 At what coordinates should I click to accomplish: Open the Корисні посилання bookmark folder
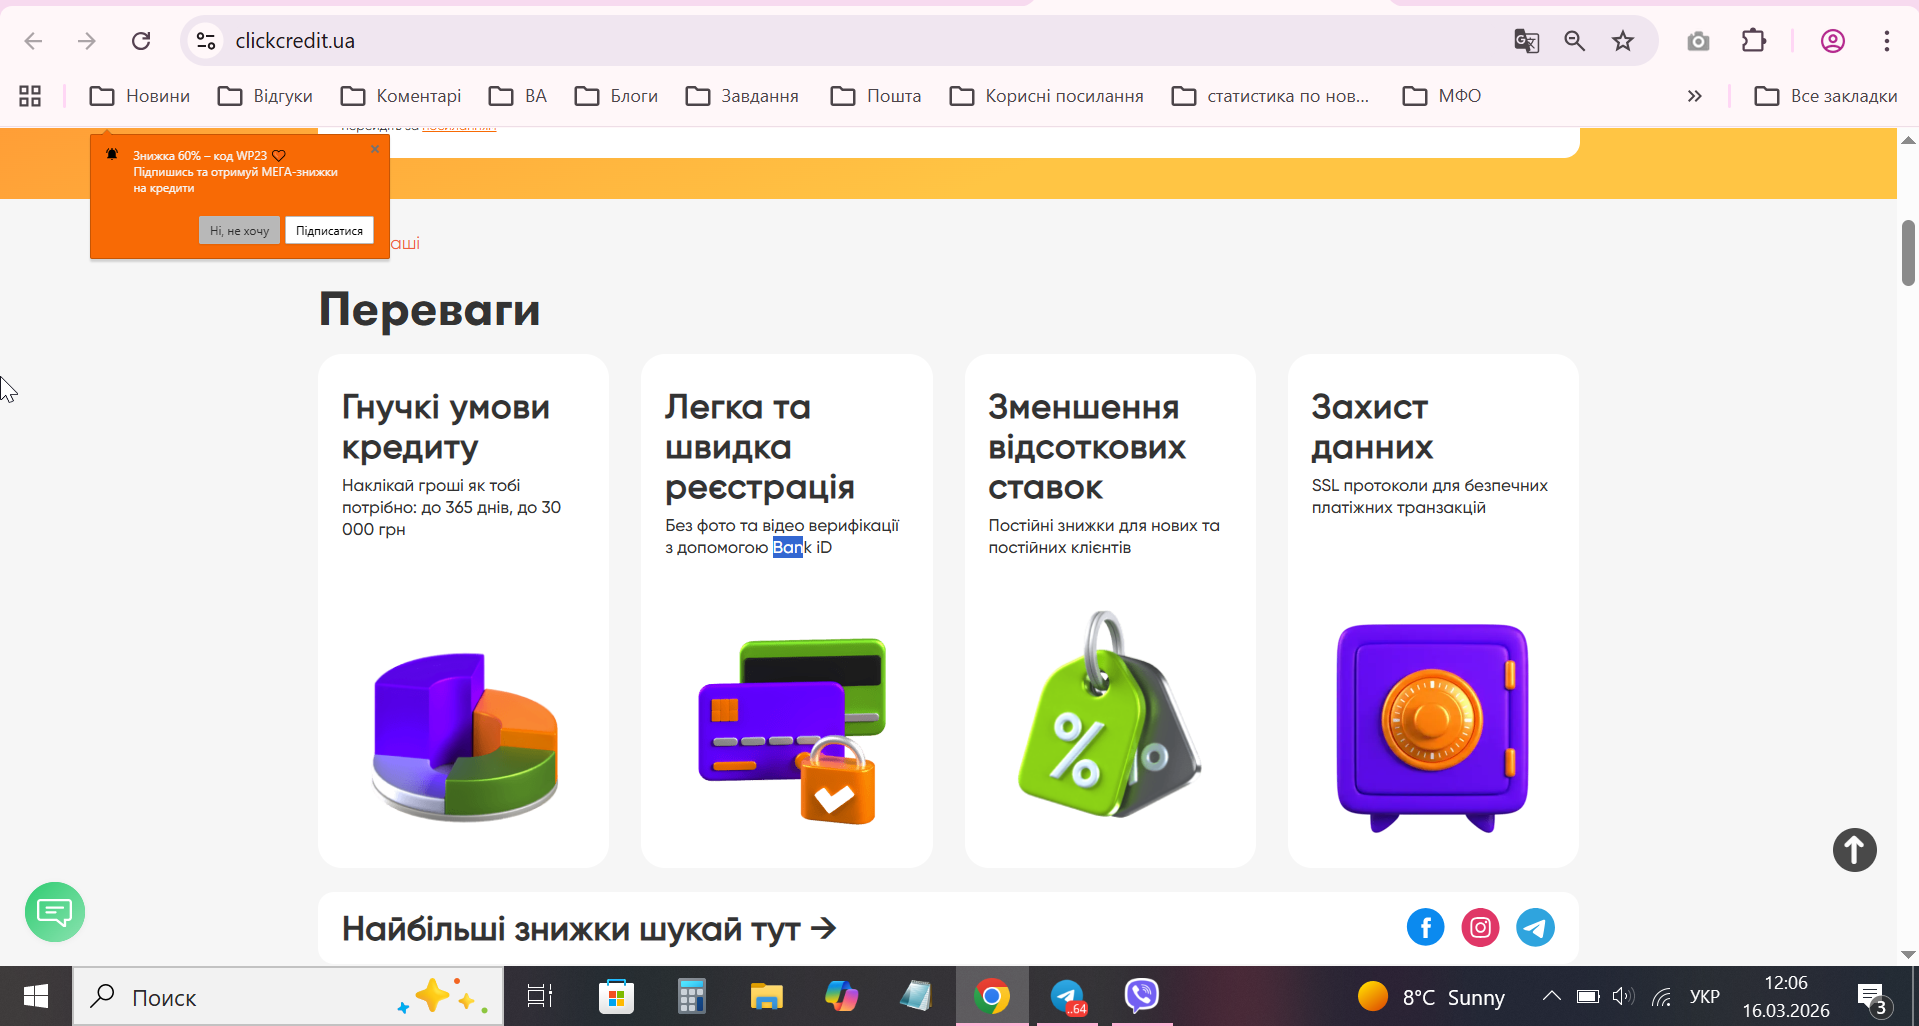coord(1047,96)
